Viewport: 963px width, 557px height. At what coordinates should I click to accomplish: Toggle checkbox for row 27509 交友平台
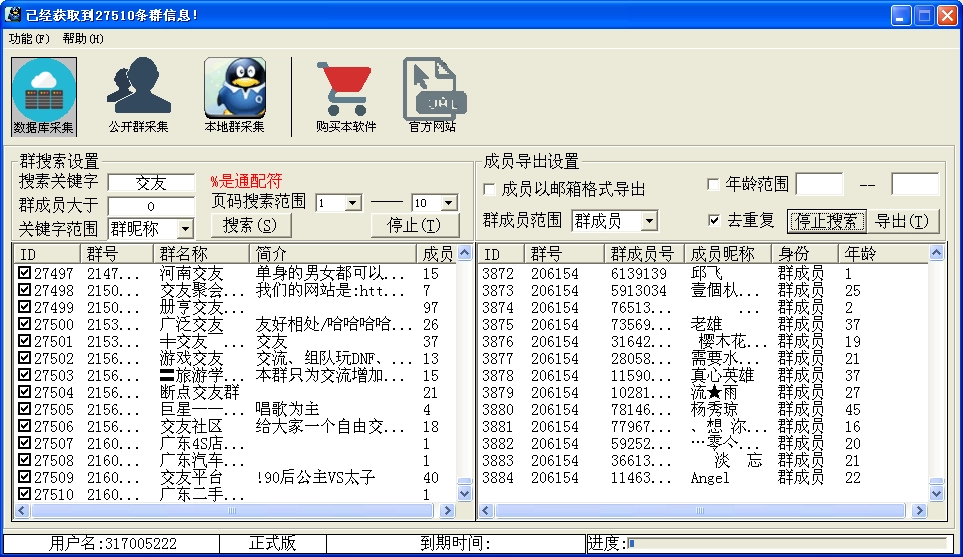coord(25,477)
